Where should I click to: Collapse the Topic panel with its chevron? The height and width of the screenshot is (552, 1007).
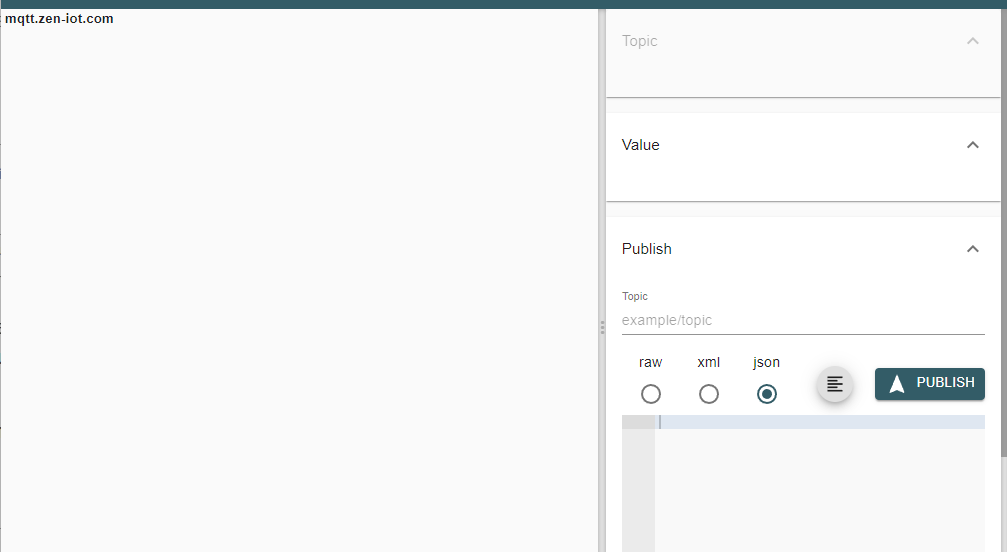973,41
